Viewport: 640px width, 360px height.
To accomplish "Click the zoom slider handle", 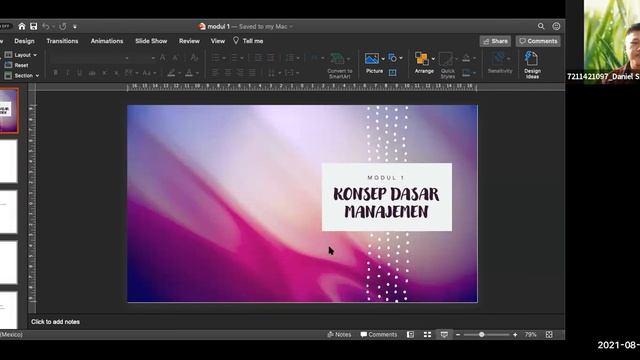I will click(482, 335).
